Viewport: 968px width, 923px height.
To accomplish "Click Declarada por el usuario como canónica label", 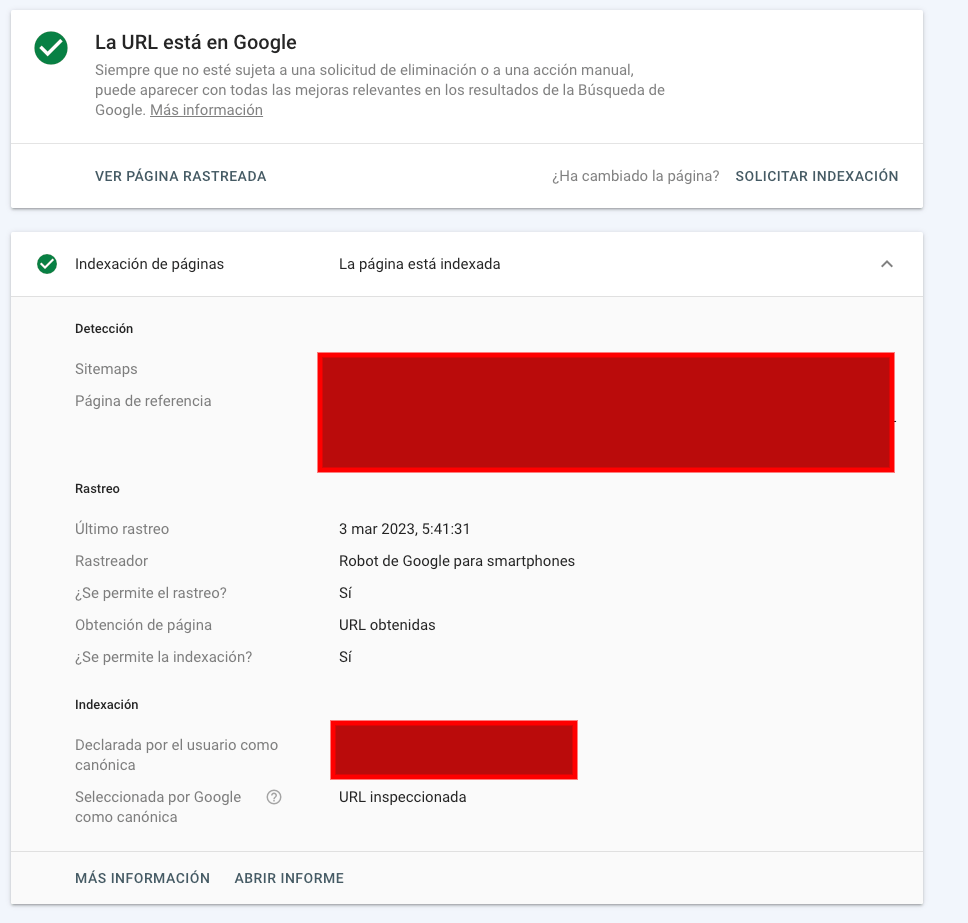I will [x=177, y=754].
